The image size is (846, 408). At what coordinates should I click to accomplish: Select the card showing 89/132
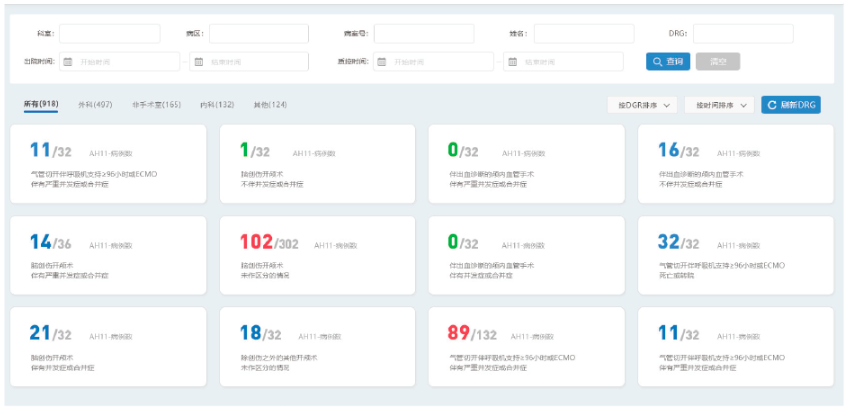tap(526, 346)
